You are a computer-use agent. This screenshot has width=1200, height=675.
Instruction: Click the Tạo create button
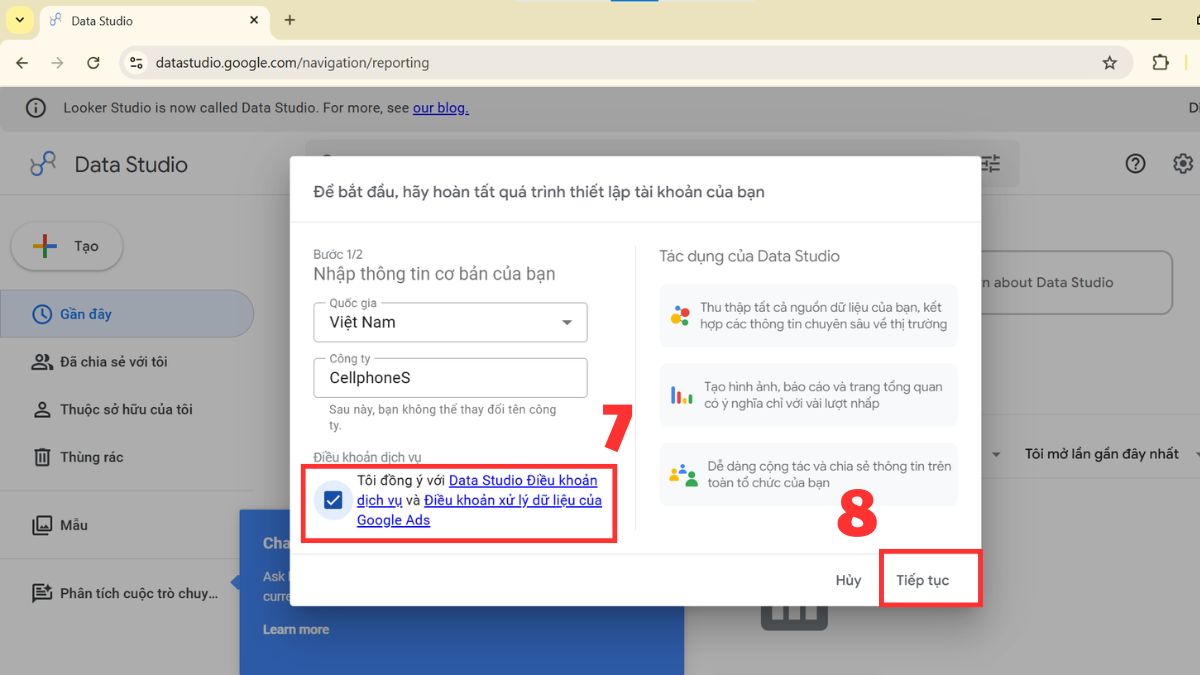(67, 246)
